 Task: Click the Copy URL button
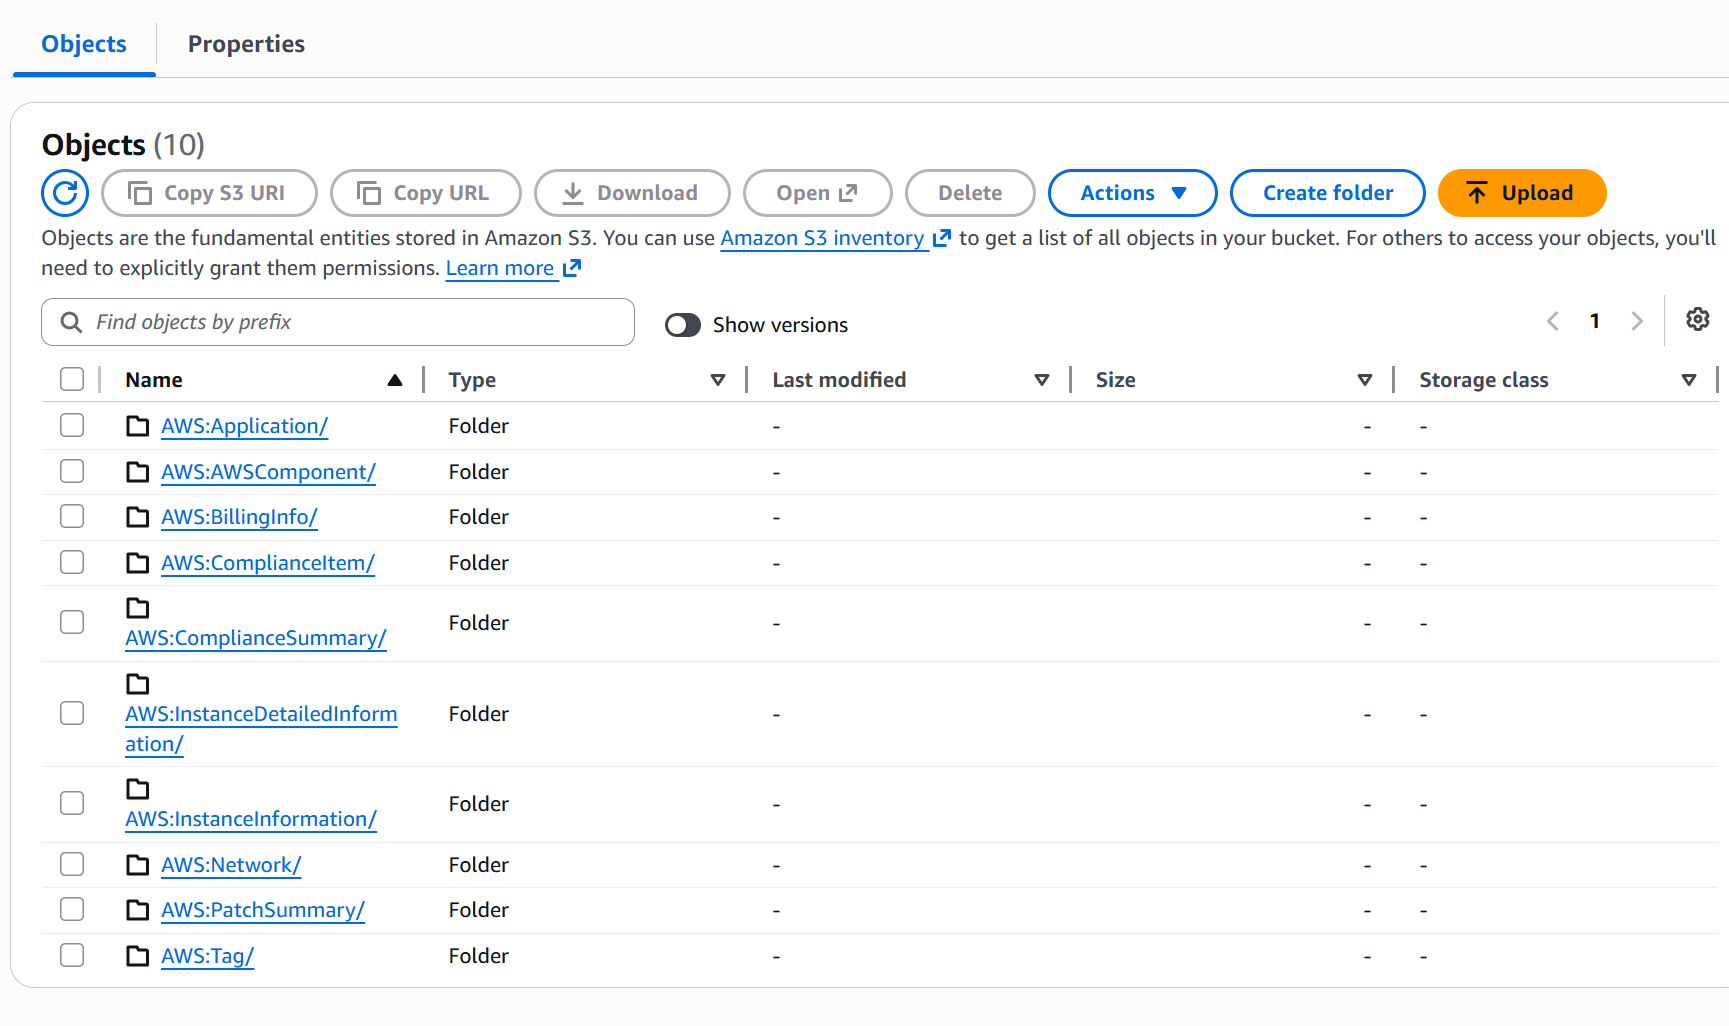[426, 193]
